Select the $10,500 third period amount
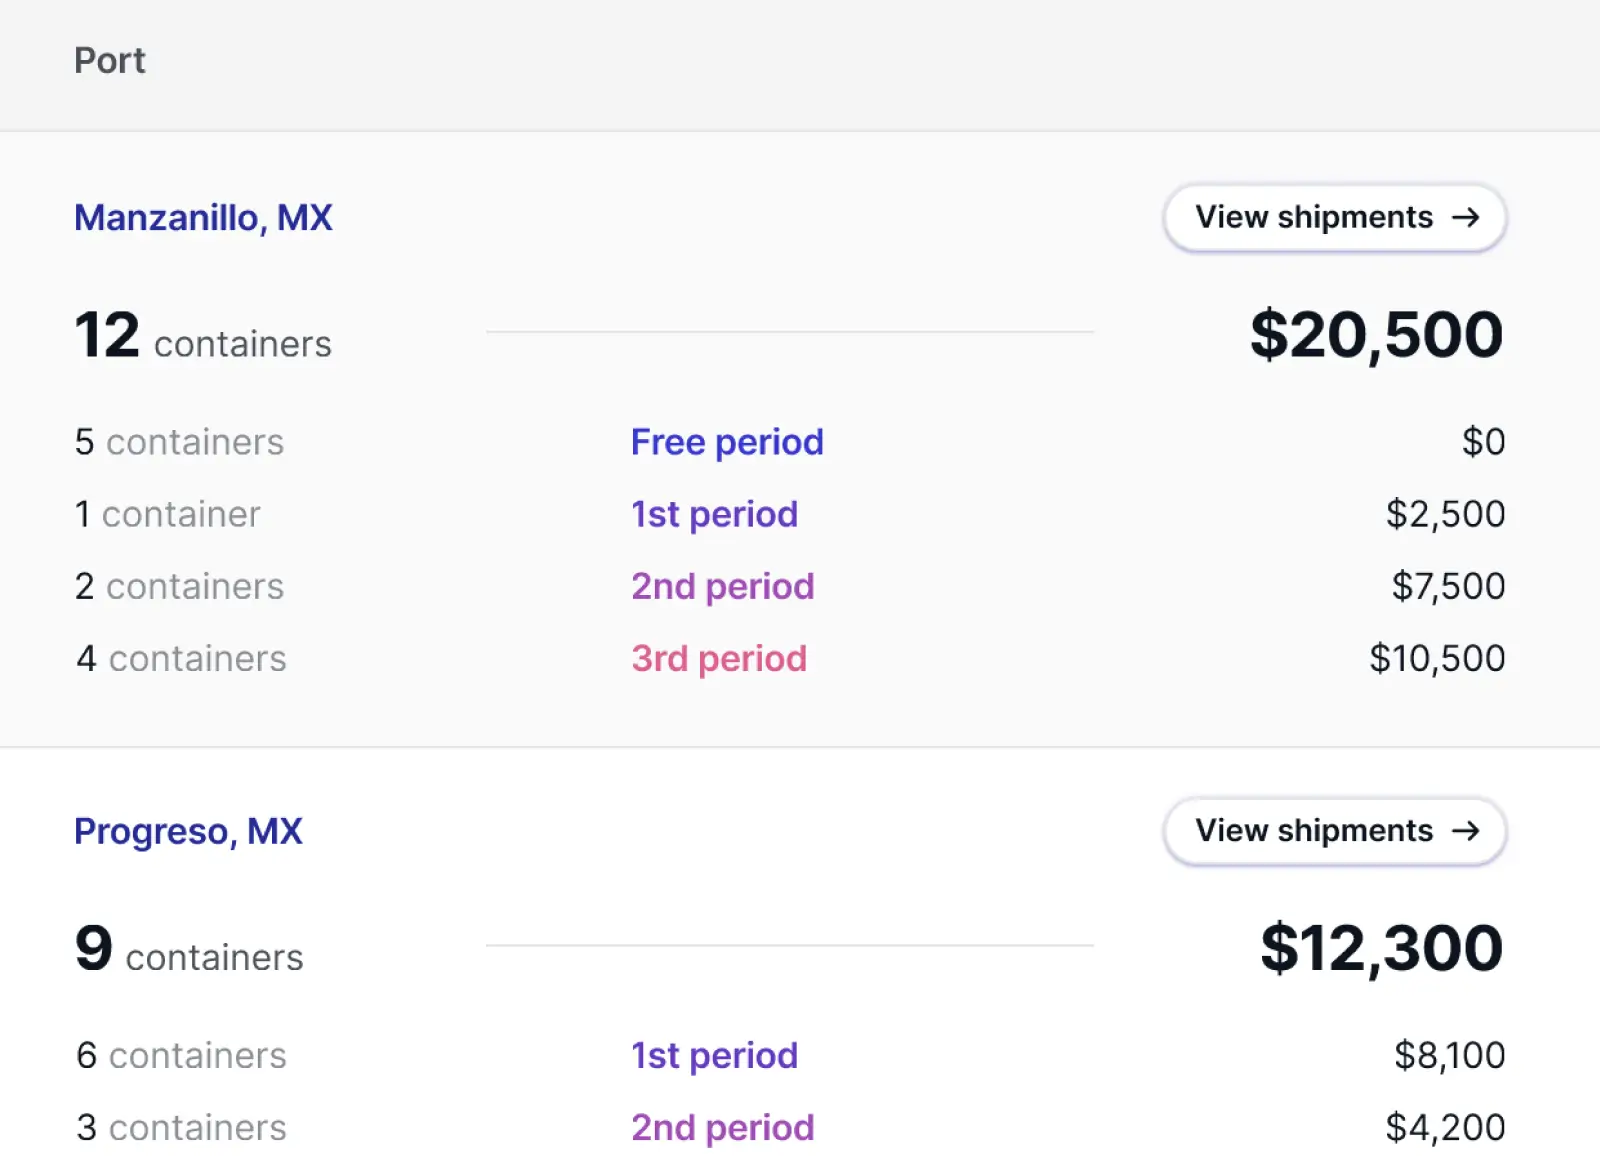This screenshot has height=1158, width=1600. 1437,658
